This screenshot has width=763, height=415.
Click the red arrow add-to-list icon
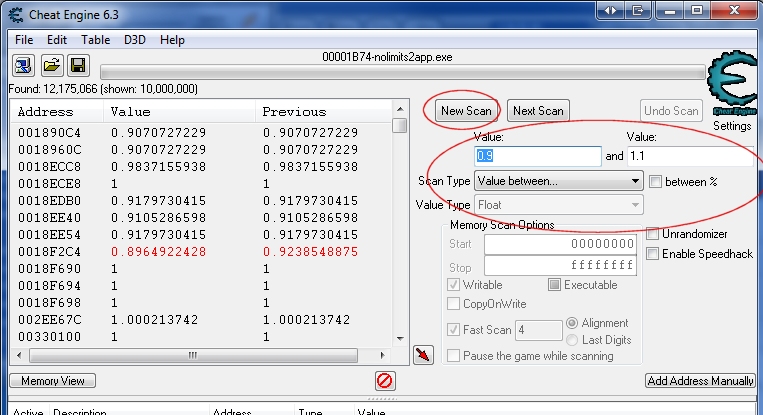click(423, 355)
